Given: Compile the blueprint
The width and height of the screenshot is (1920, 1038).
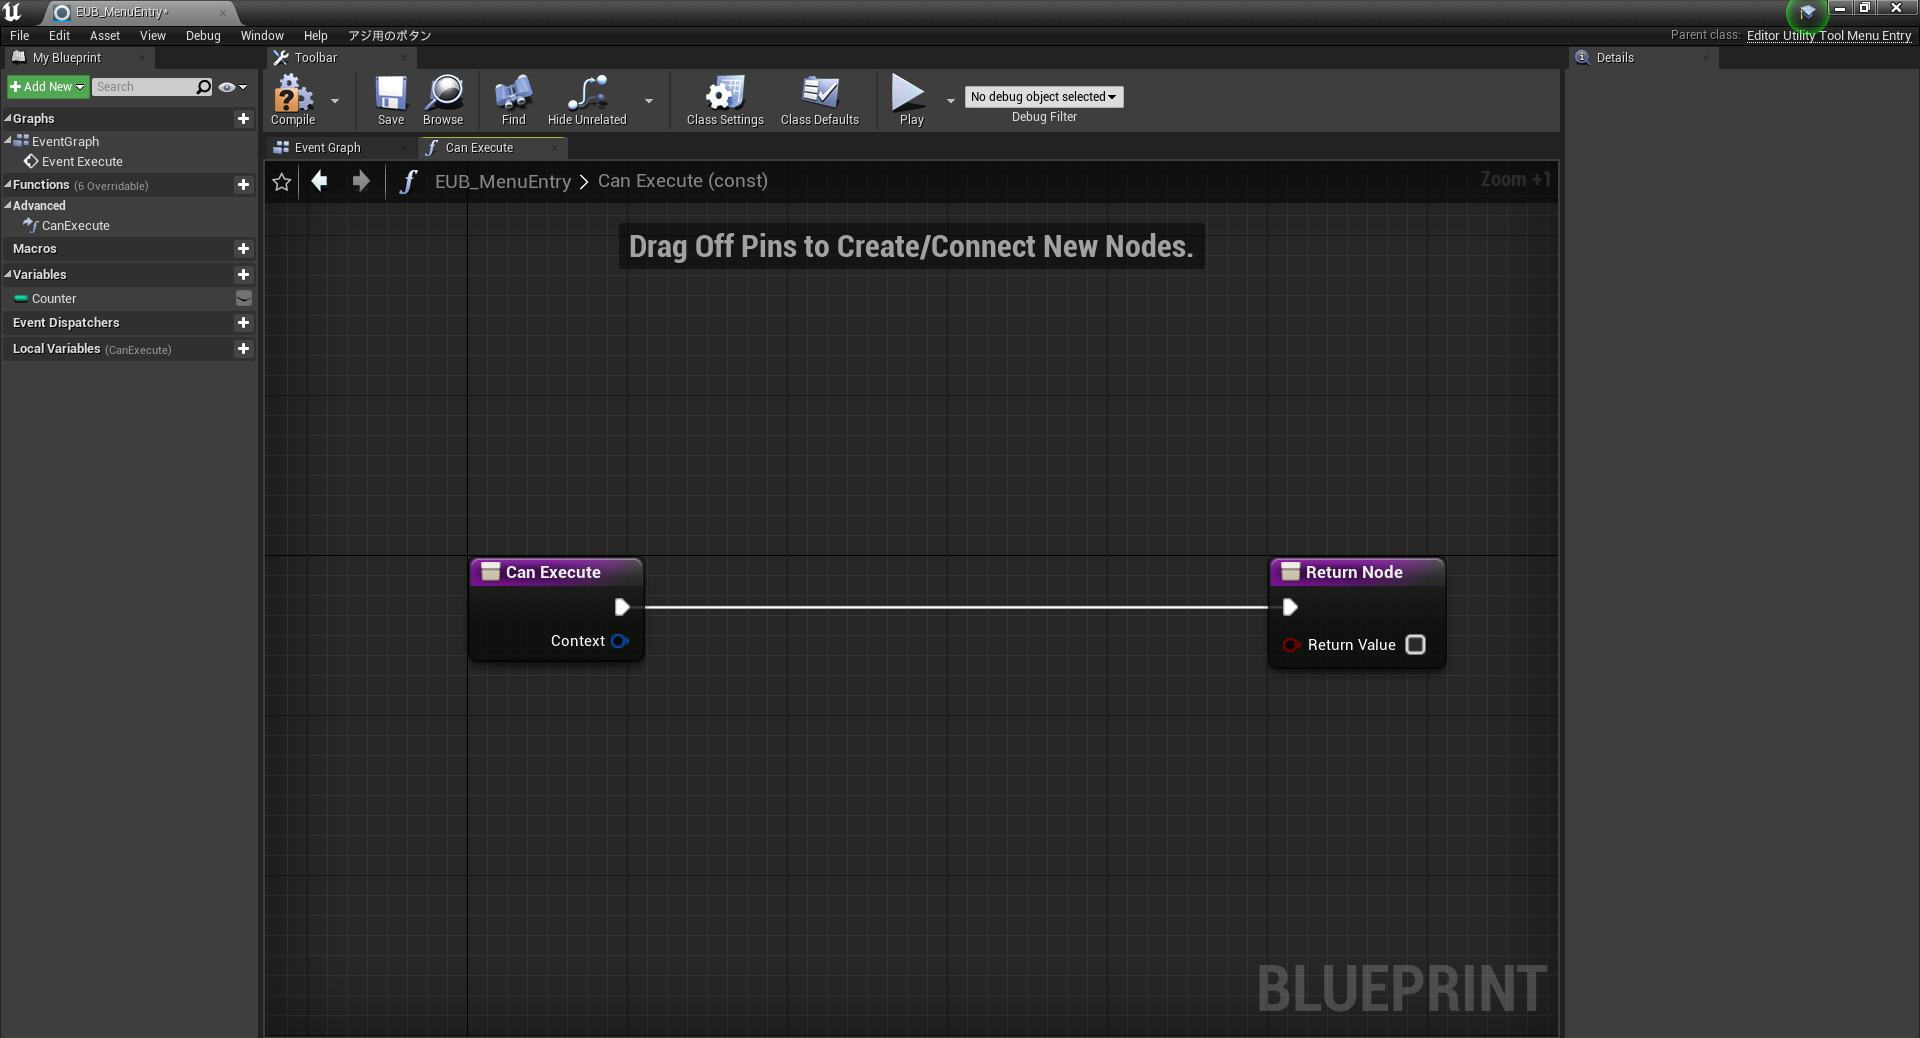Looking at the screenshot, I should (293, 100).
